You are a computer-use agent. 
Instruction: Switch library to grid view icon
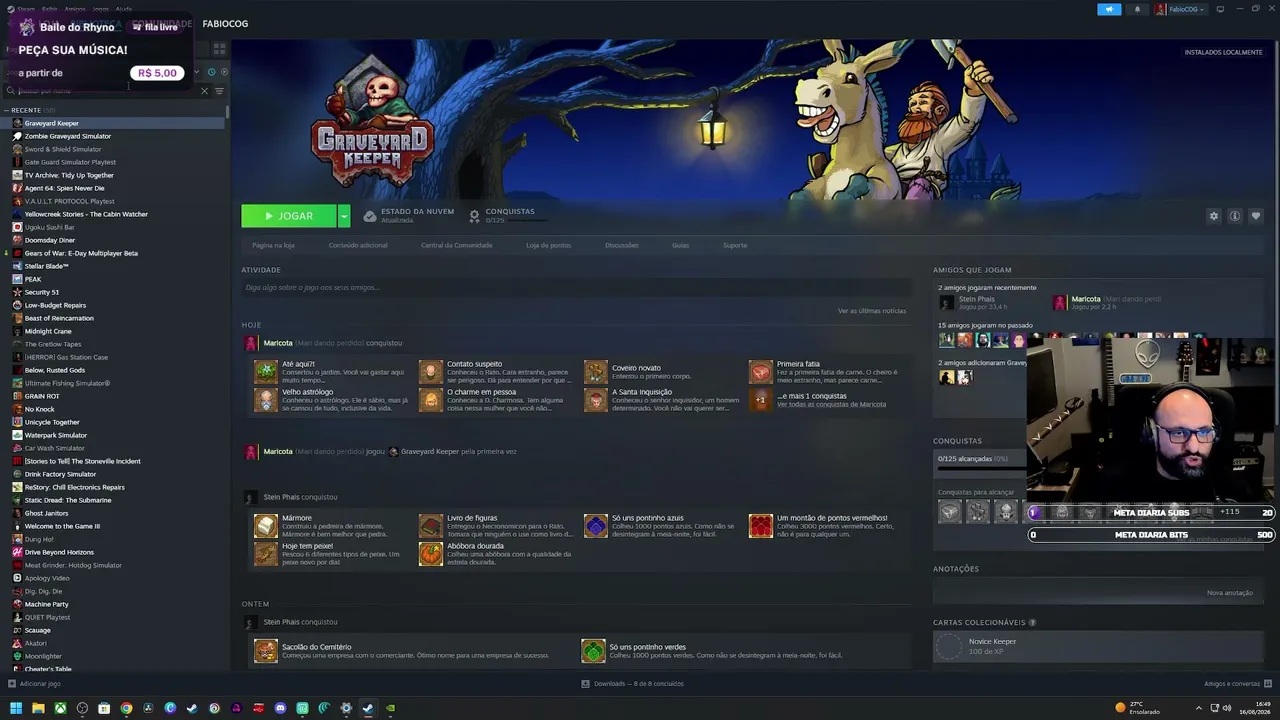(219, 48)
